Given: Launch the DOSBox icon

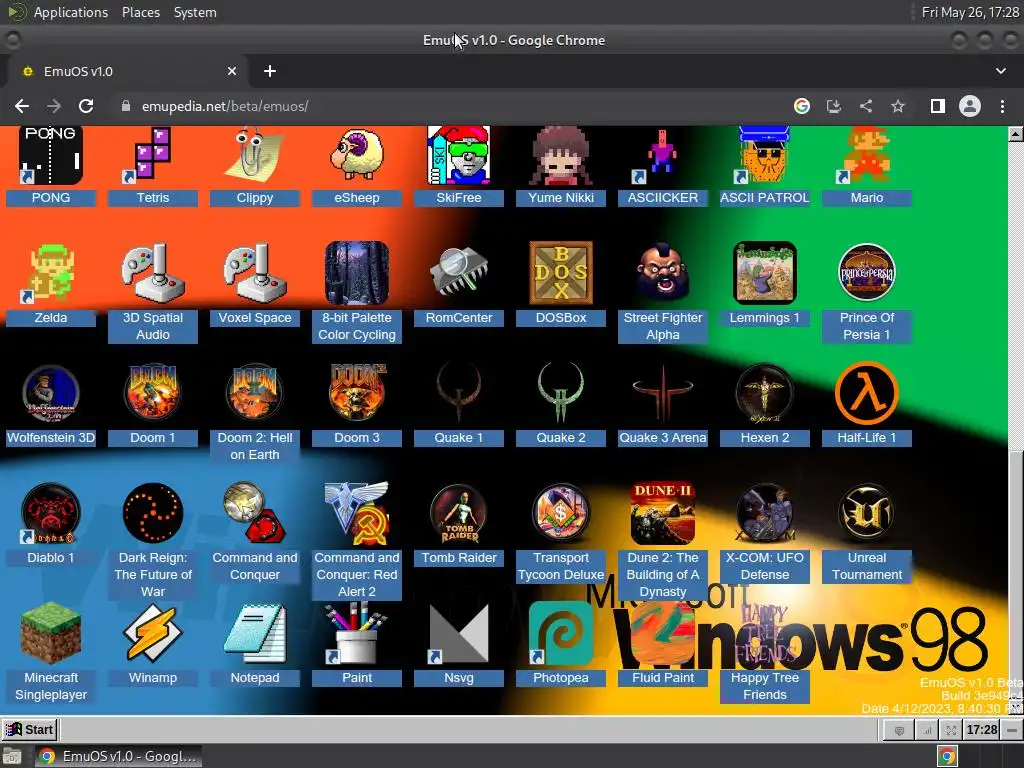Looking at the screenshot, I should coord(560,273).
